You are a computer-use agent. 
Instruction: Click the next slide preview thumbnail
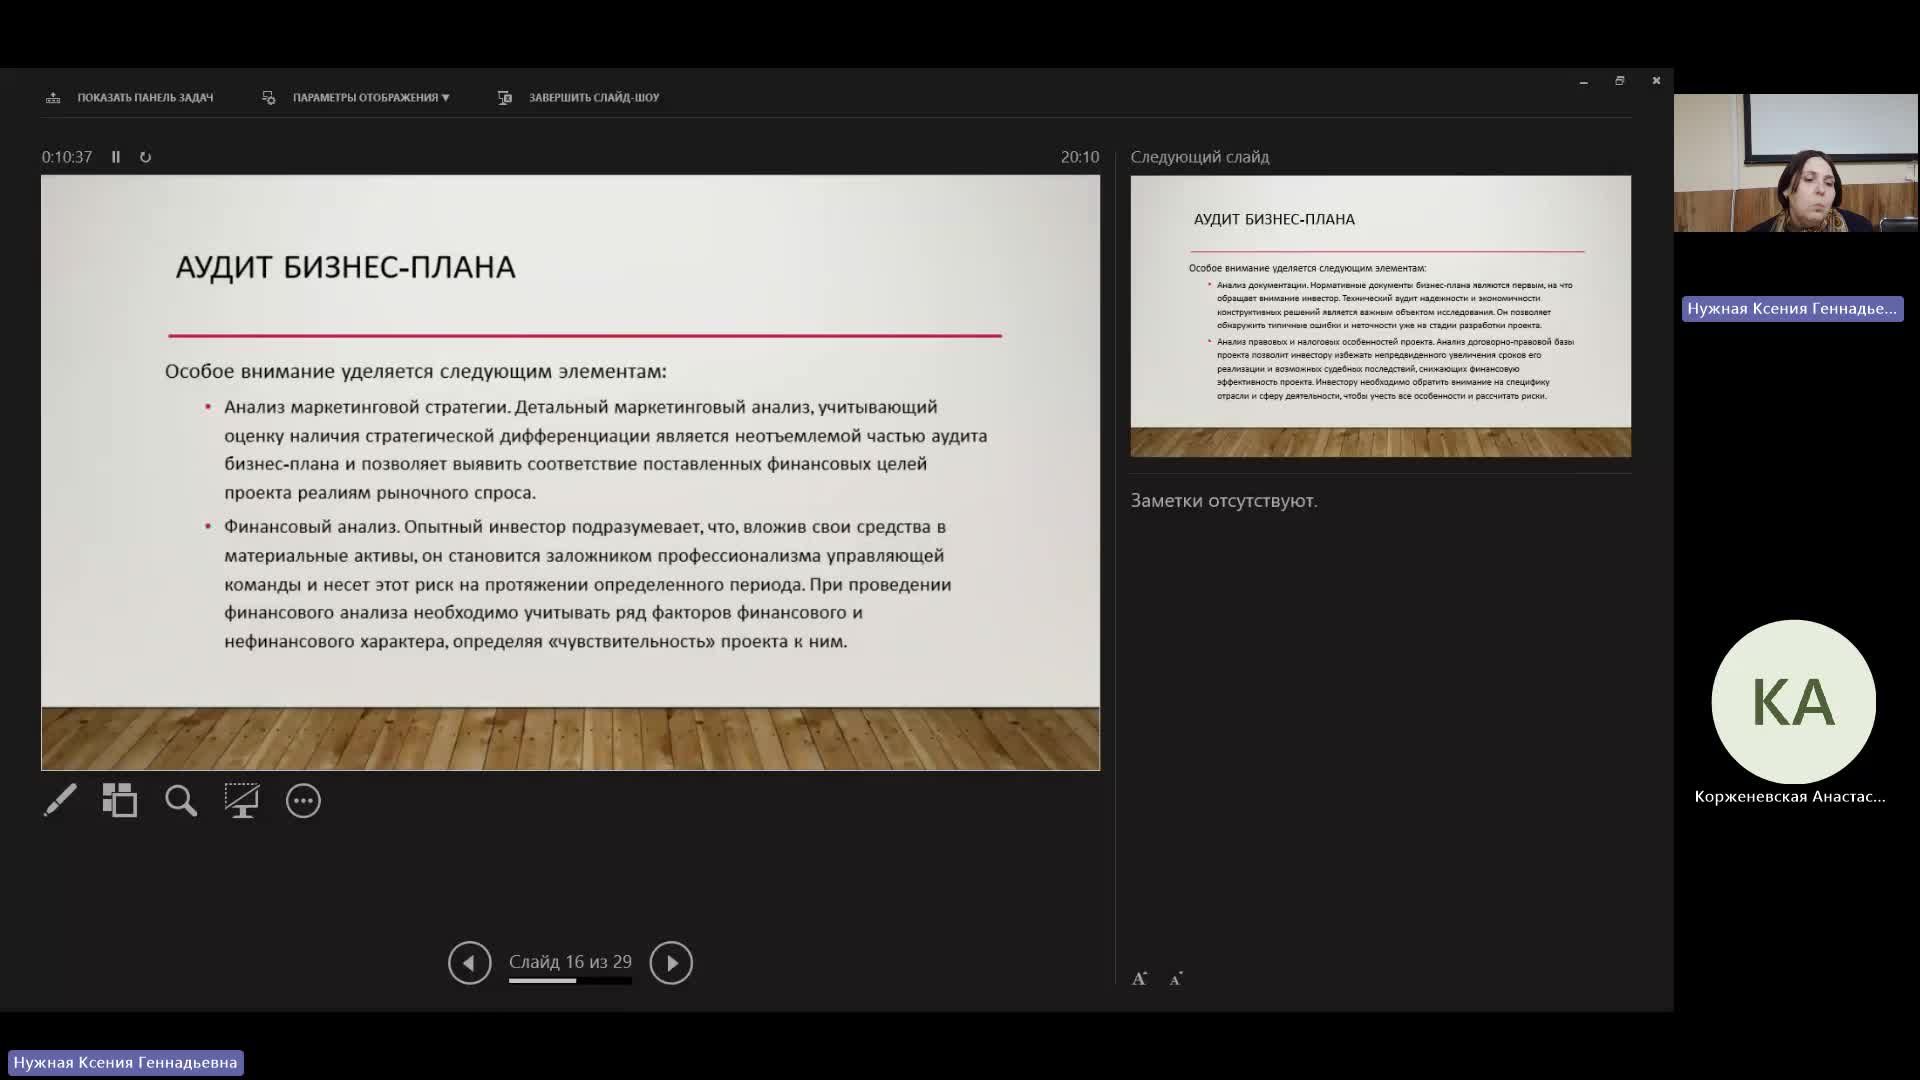coord(1380,316)
